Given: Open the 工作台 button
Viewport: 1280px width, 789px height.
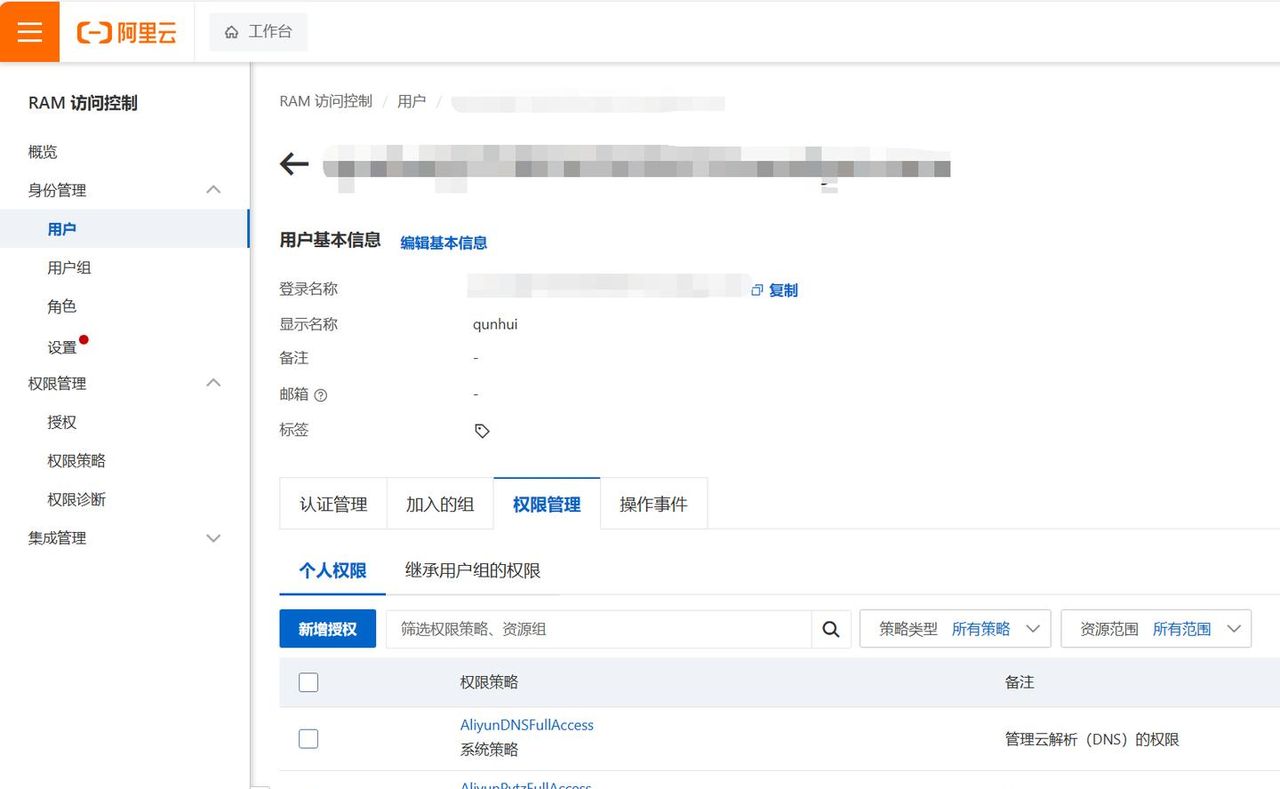Looking at the screenshot, I should click(258, 32).
